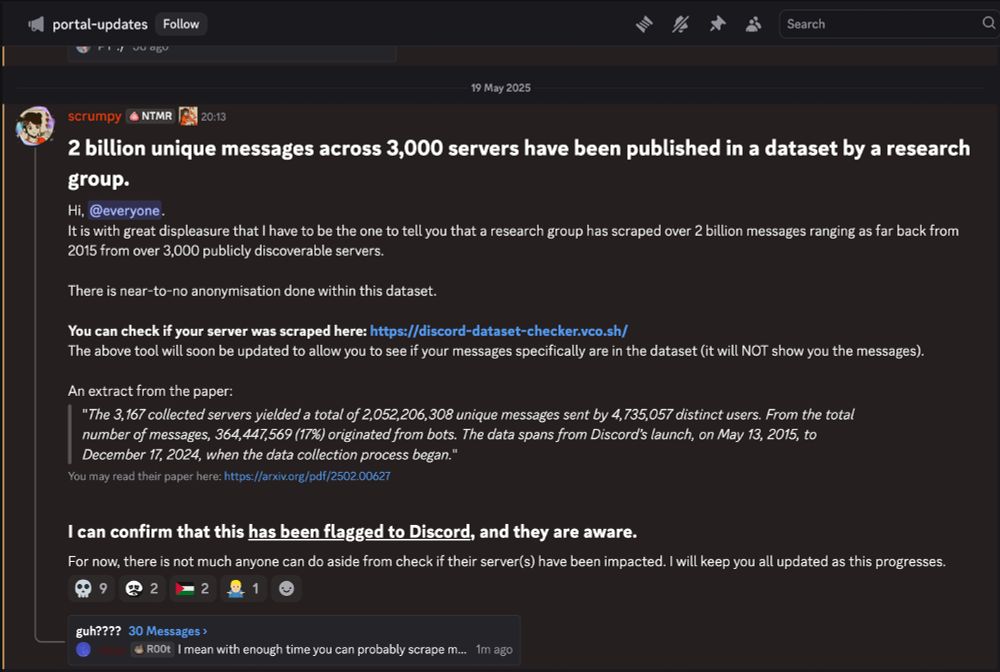
Task: Click the portal-updates channel name
Action: [99, 24]
